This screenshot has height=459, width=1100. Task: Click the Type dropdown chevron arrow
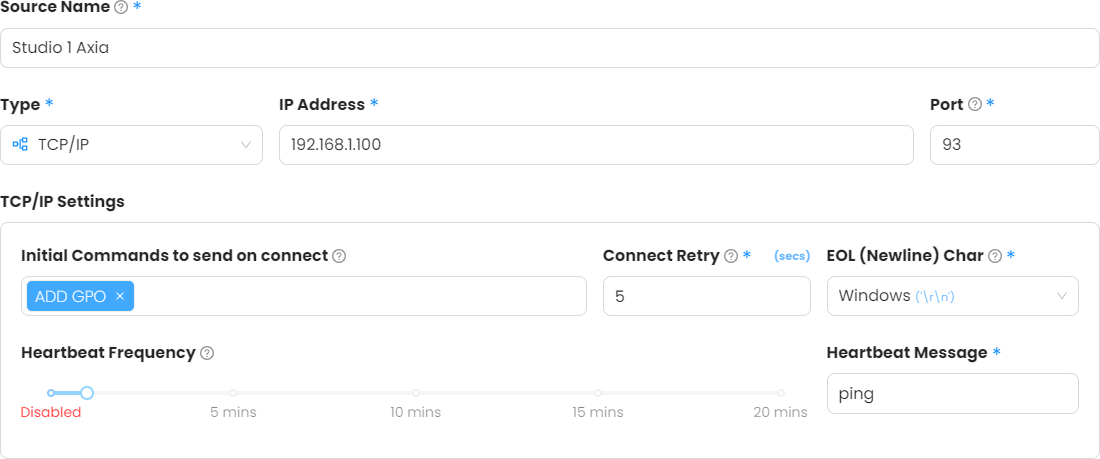click(x=246, y=145)
